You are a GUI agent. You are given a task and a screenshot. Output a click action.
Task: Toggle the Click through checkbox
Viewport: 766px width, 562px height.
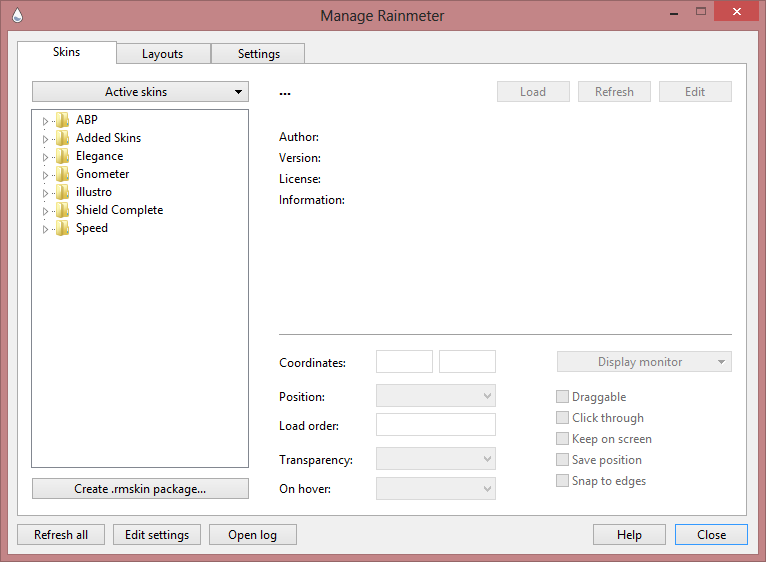point(562,417)
